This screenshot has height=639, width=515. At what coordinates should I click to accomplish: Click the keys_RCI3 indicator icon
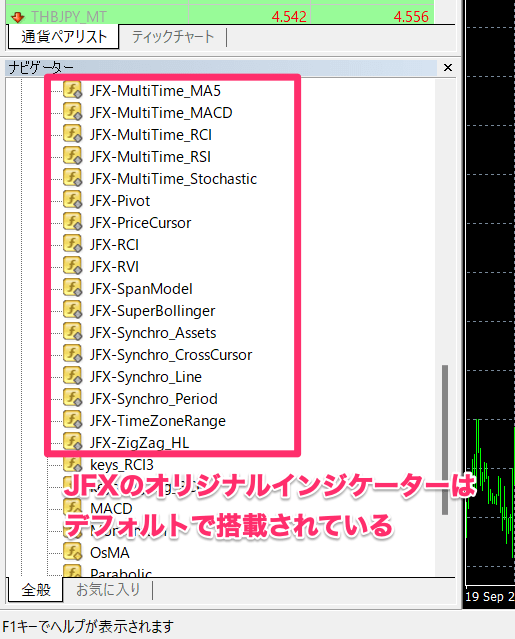tap(73, 464)
